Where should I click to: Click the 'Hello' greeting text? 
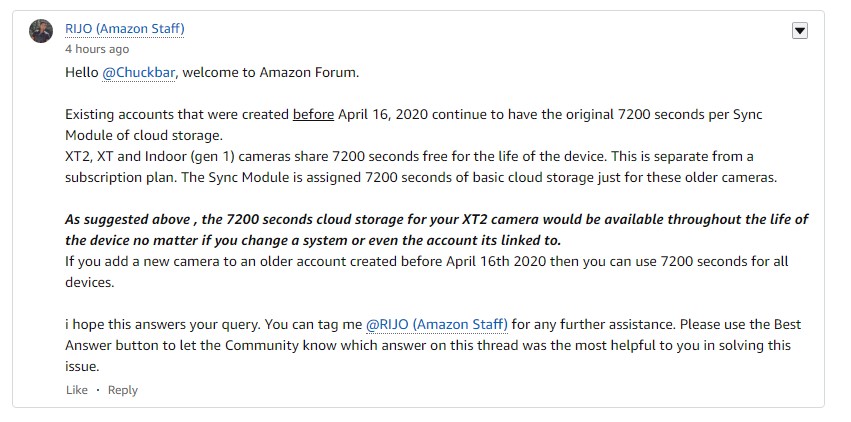pos(81,73)
